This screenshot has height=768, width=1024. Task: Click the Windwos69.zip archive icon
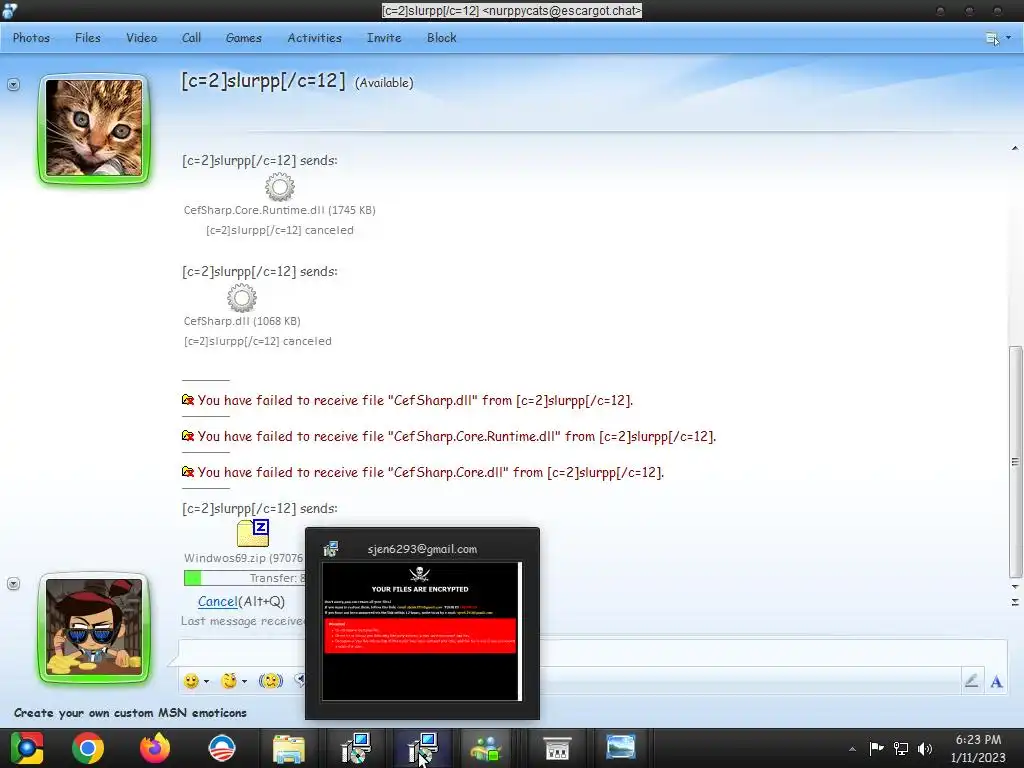point(253,533)
